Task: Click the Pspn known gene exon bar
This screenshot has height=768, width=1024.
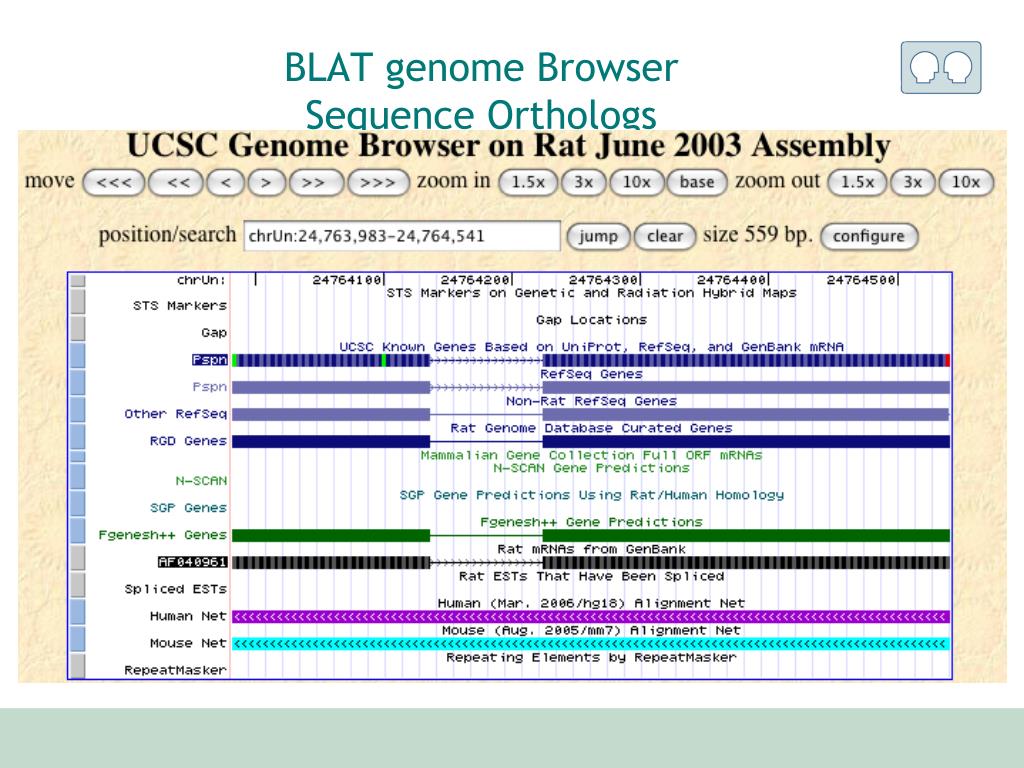Action: coord(591,360)
